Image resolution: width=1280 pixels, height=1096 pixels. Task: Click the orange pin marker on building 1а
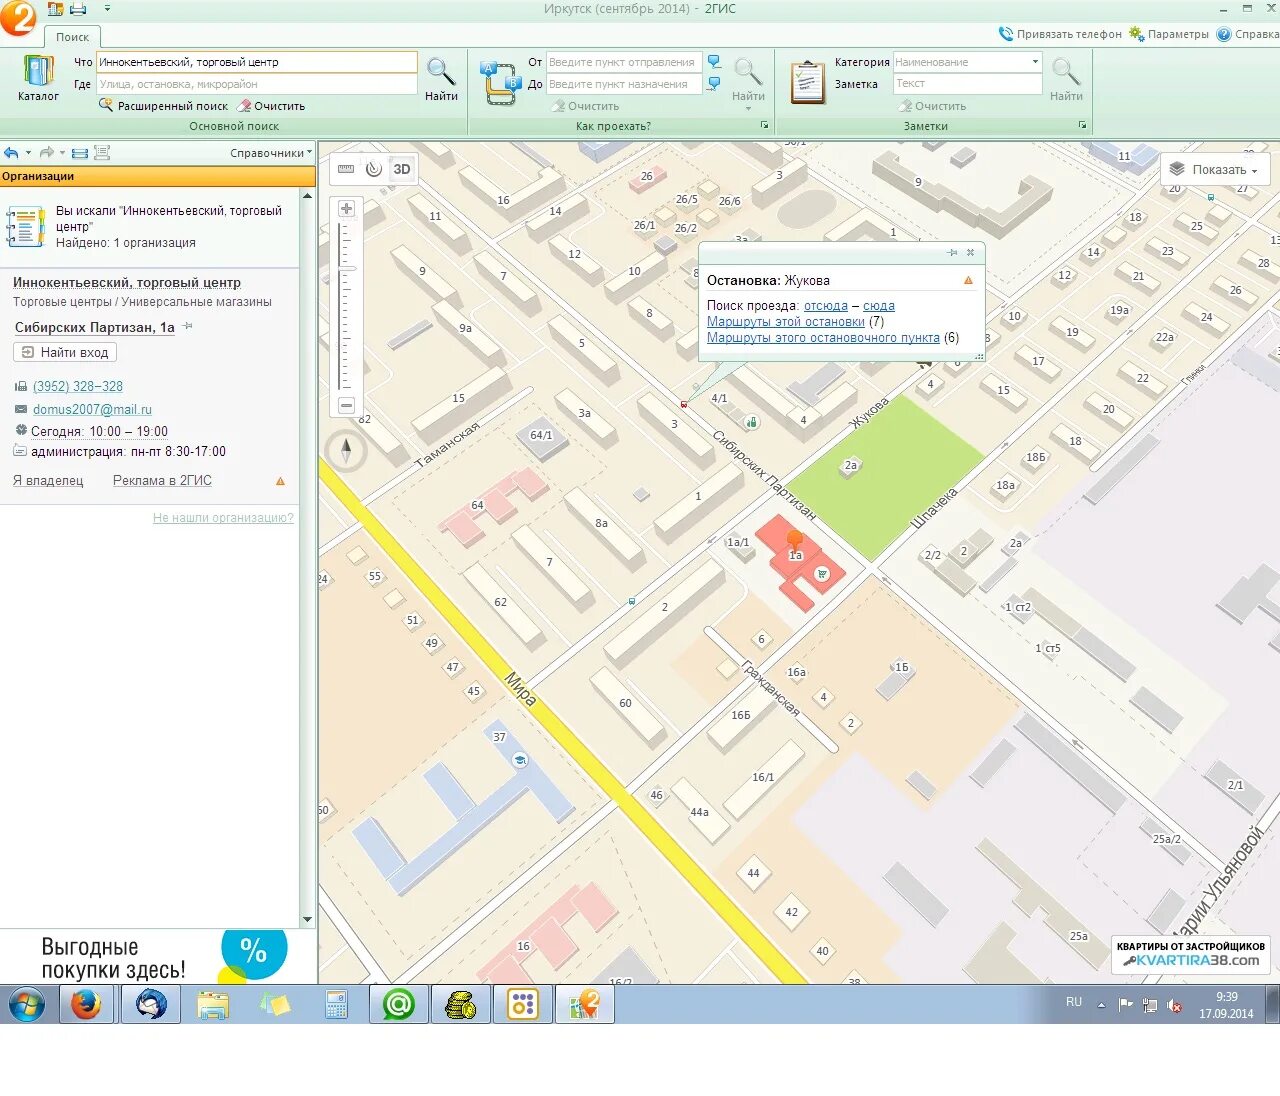pyautogui.click(x=795, y=542)
